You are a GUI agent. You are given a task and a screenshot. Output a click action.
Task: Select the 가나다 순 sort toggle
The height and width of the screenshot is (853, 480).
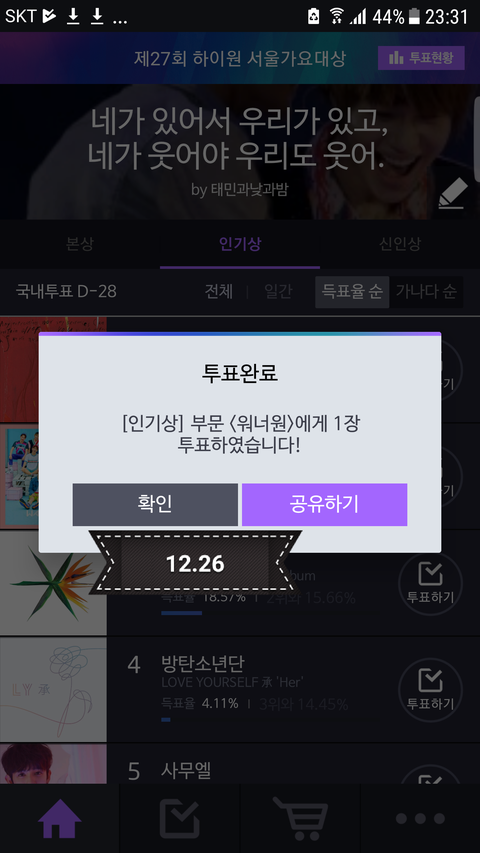(x=426, y=292)
